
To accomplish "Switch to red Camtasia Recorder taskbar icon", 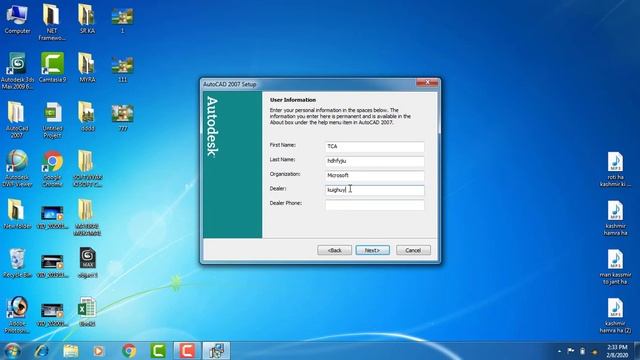I will coord(187,351).
